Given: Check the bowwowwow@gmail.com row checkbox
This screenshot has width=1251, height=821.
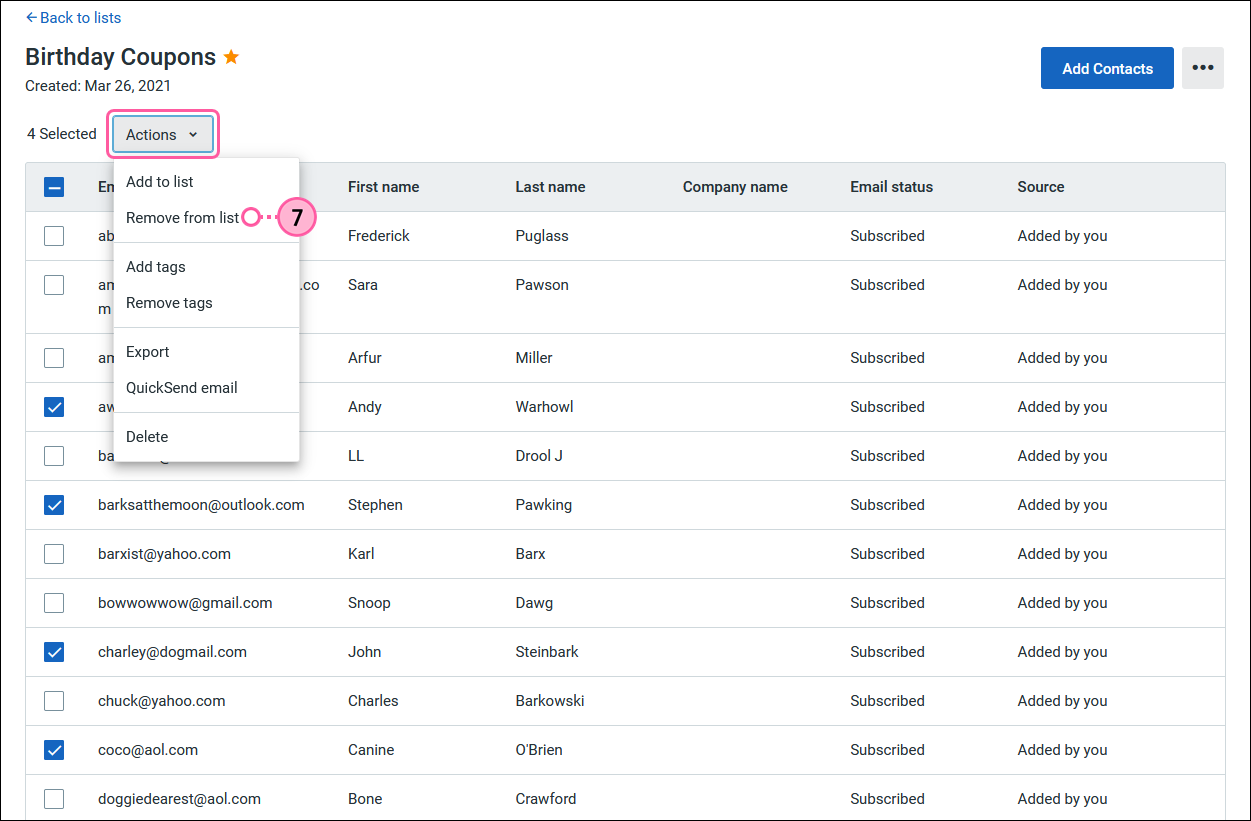Looking at the screenshot, I should point(54,603).
